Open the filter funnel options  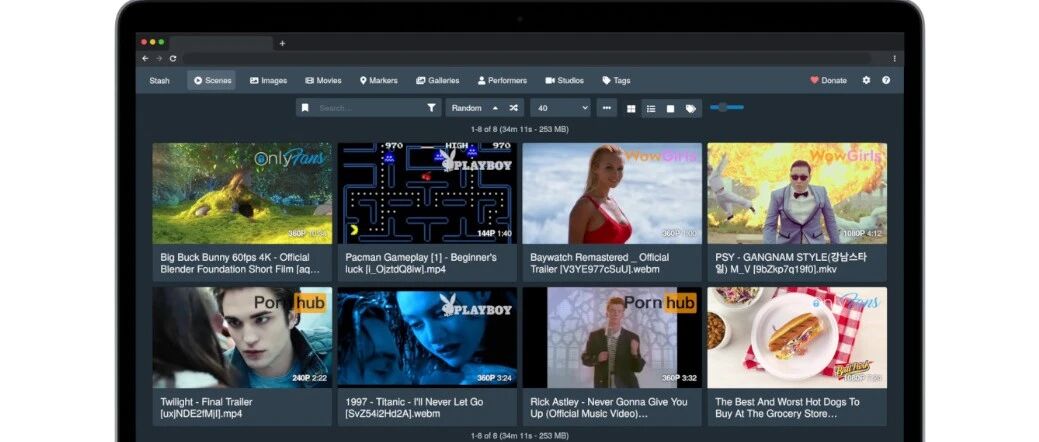point(431,108)
